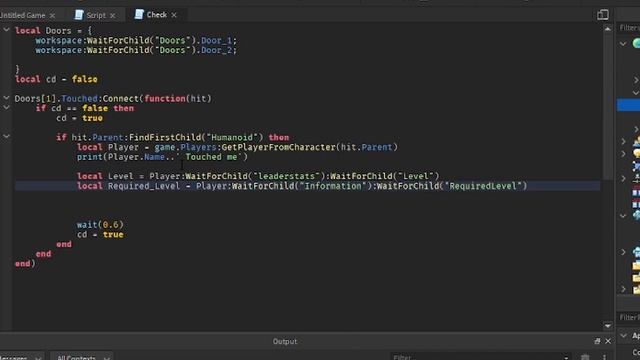Click the string "RequiredLevel" in the code

483,186
